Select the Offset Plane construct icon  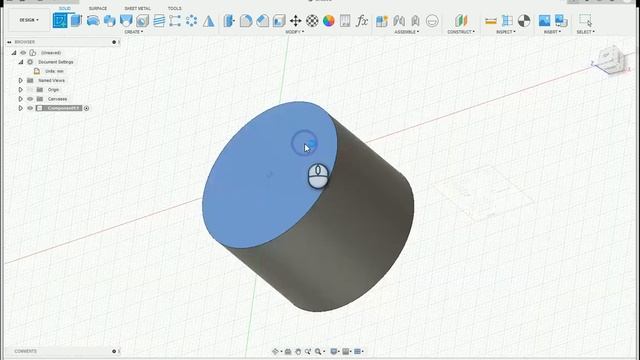click(461, 20)
